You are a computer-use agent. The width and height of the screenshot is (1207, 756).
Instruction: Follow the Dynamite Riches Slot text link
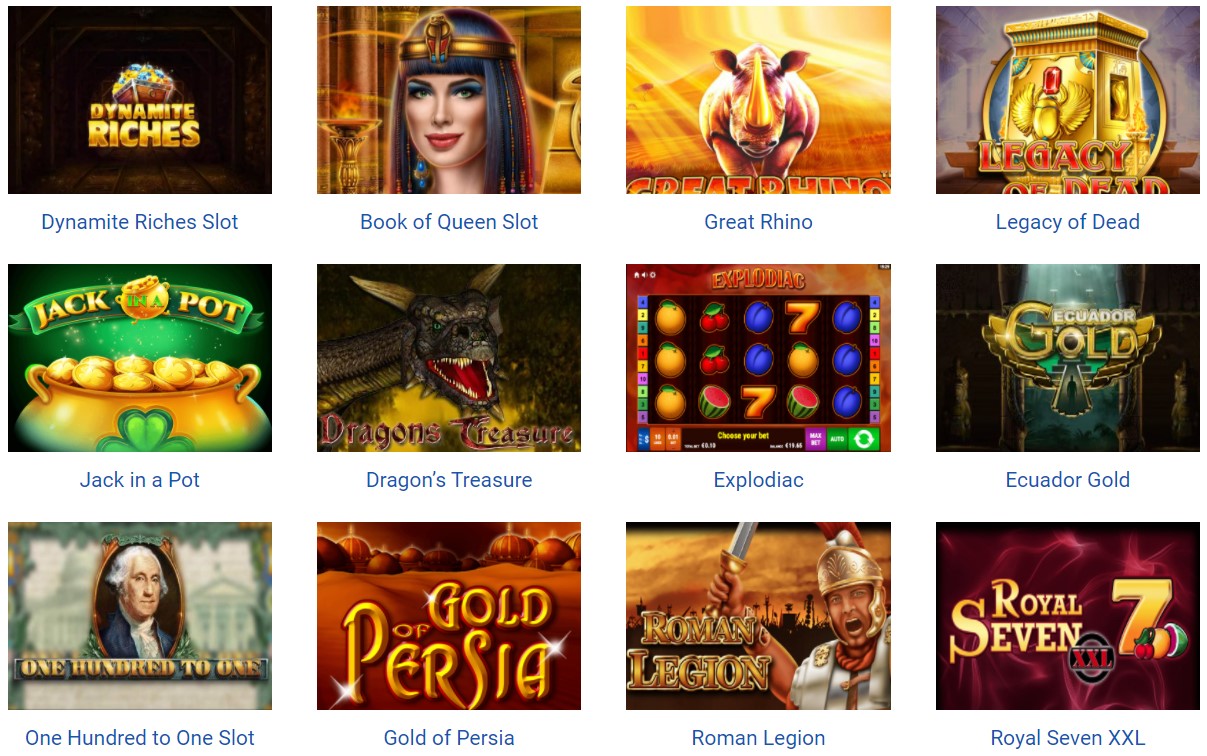point(140,222)
